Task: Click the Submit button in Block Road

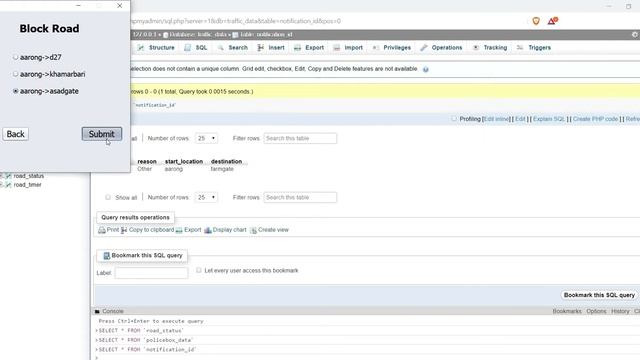Action: click(x=102, y=134)
